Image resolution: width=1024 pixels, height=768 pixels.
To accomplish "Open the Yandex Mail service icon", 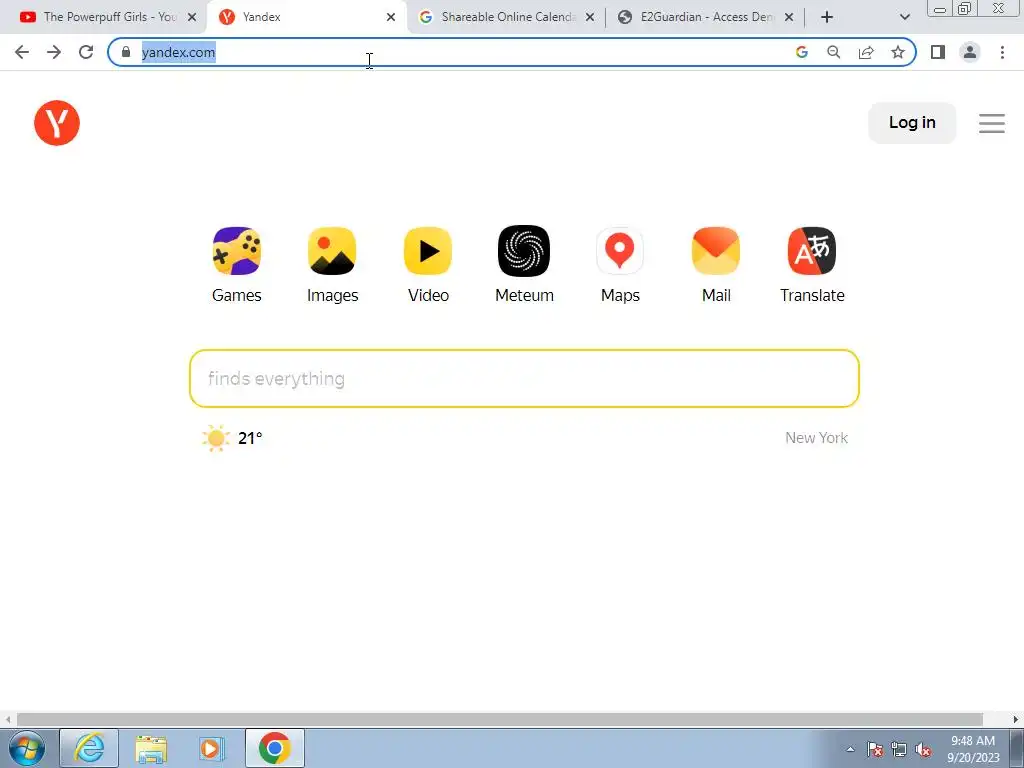I will [x=716, y=251].
